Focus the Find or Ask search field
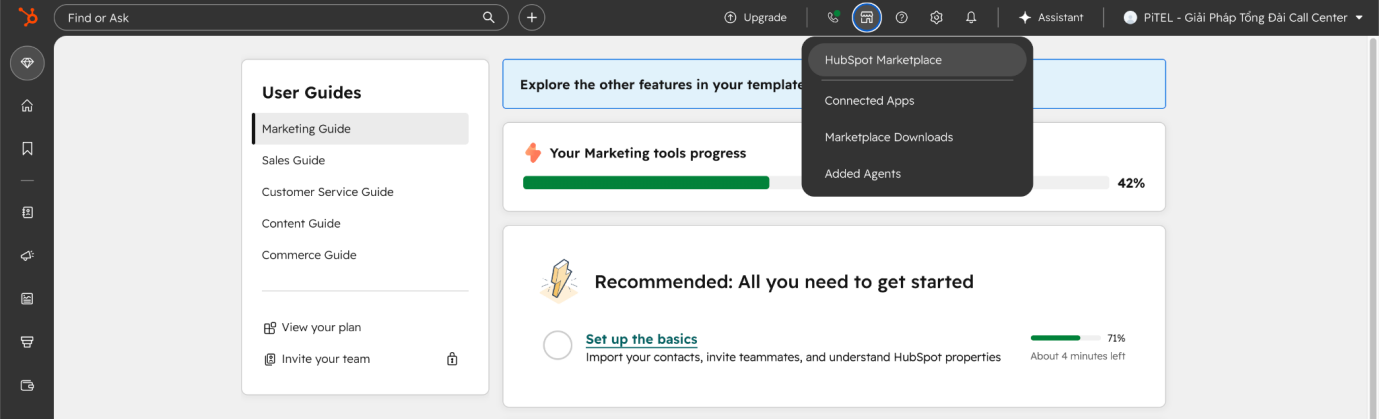This screenshot has height=419, width=1379. pyautogui.click(x=281, y=17)
